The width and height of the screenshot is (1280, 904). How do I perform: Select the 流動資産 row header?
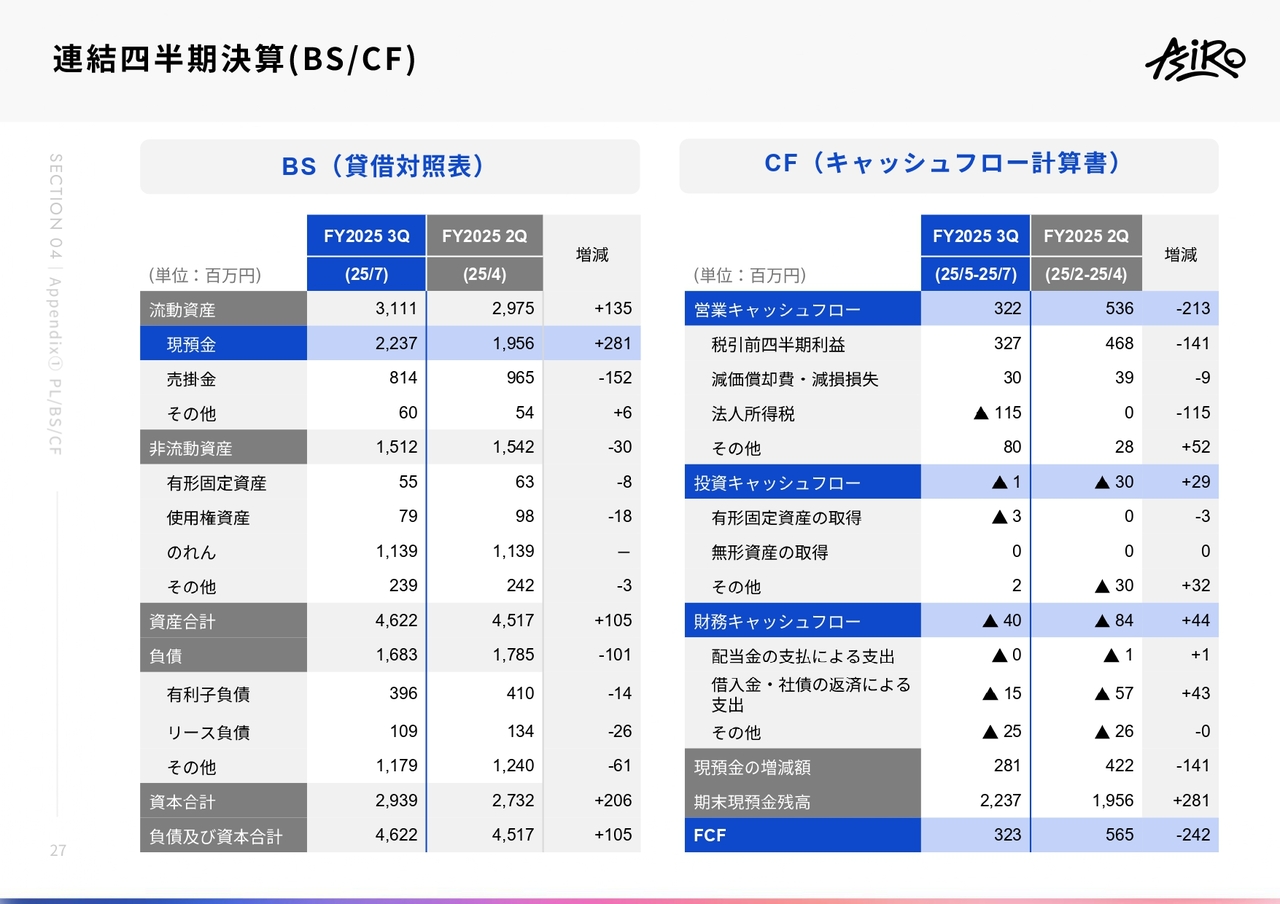[x=182, y=310]
